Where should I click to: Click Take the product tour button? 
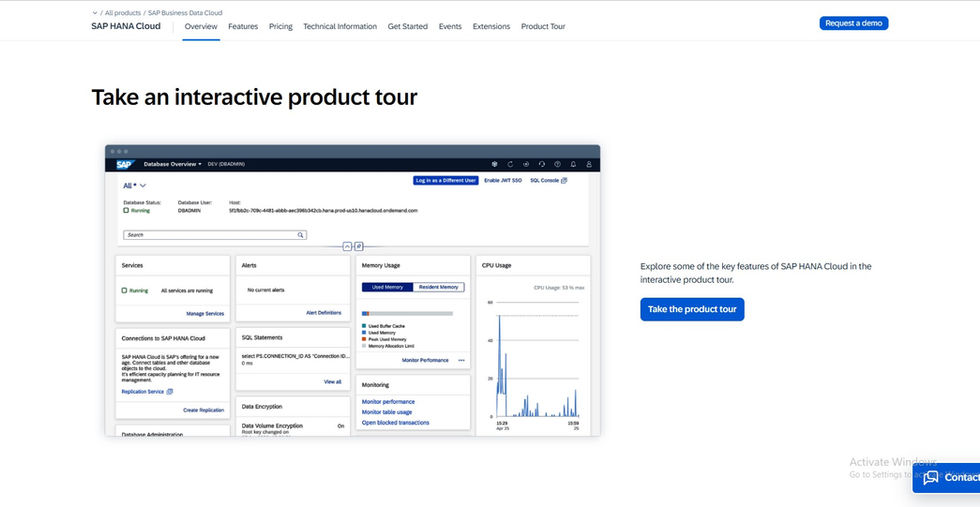point(692,309)
